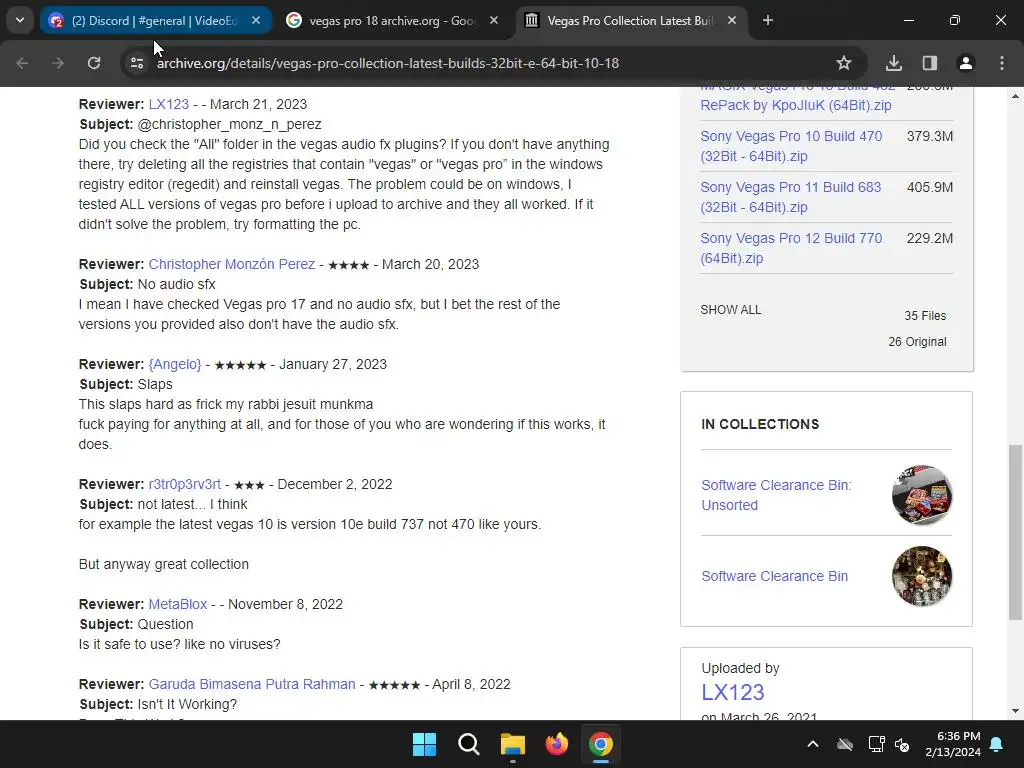The width and height of the screenshot is (1024, 768).
Task: Close the Google search tab
Action: click(494, 20)
